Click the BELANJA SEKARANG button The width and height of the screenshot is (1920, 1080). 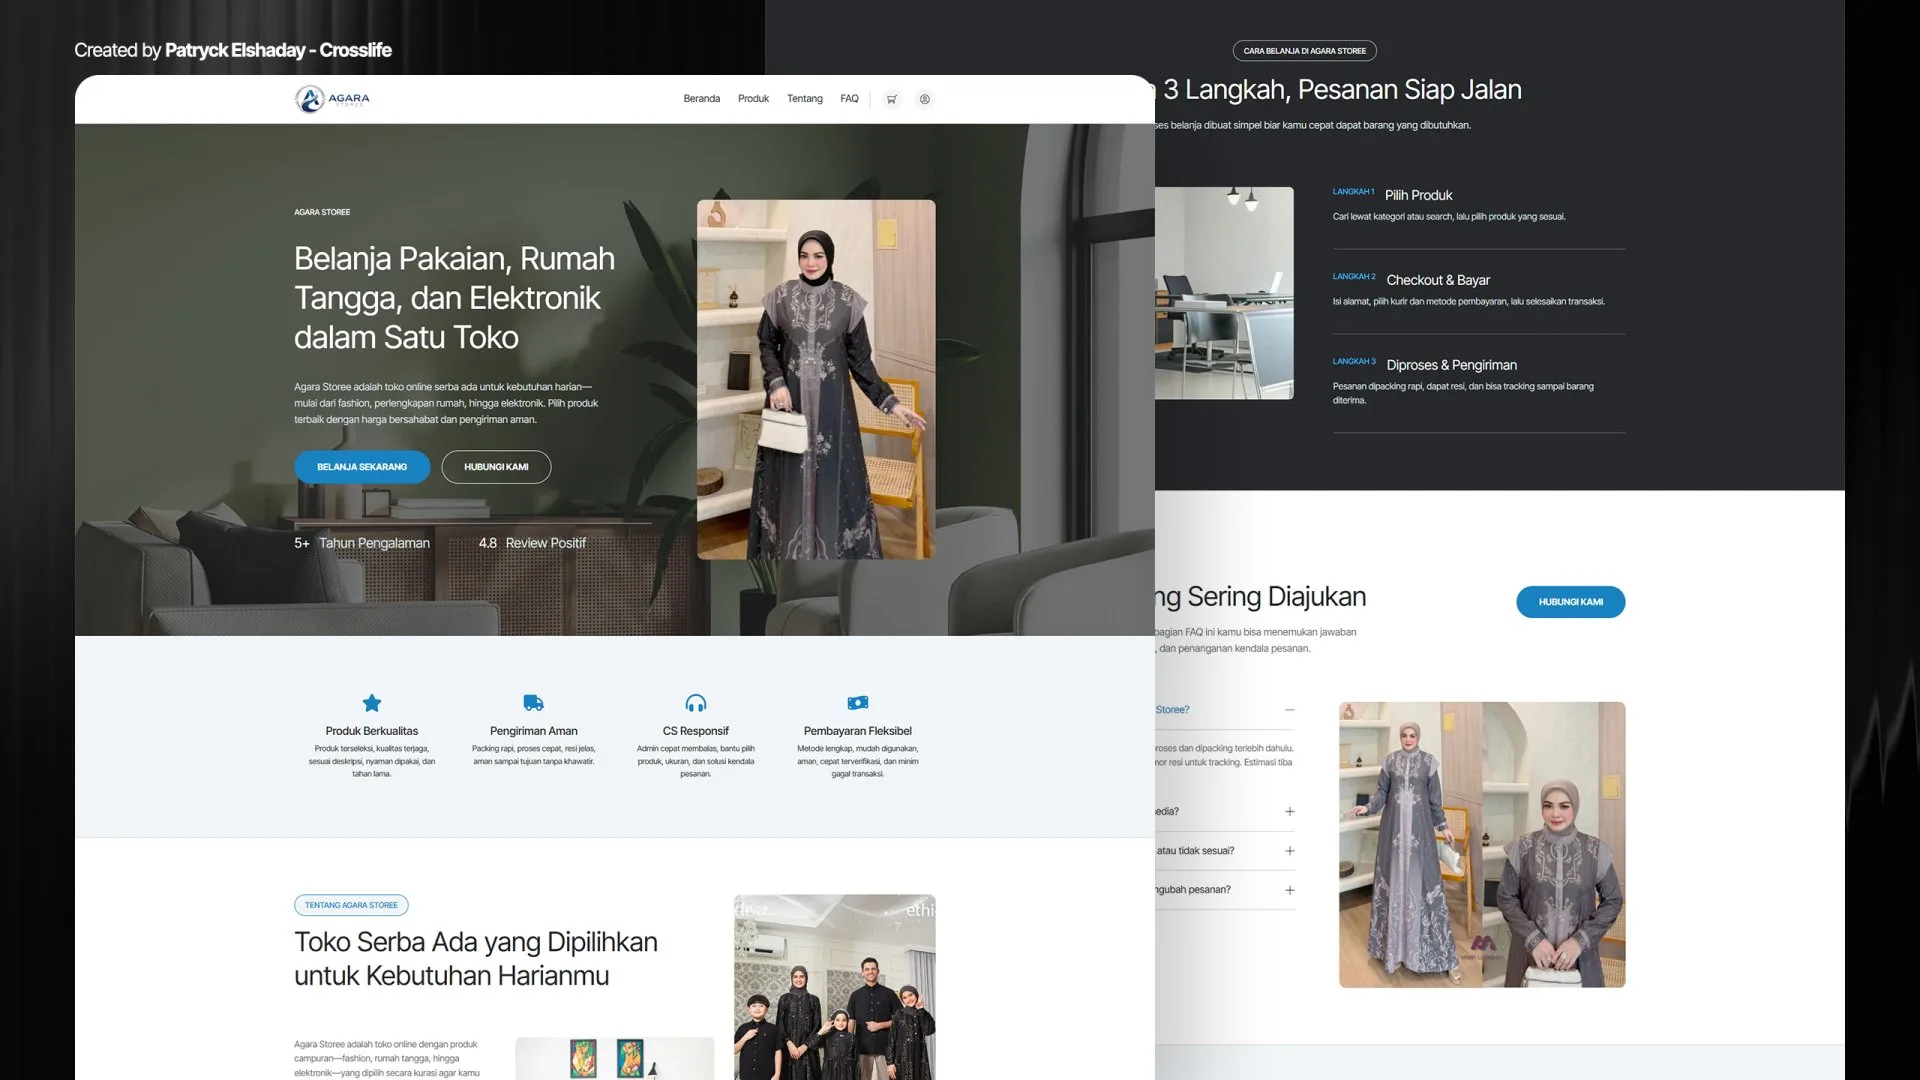[x=362, y=467]
